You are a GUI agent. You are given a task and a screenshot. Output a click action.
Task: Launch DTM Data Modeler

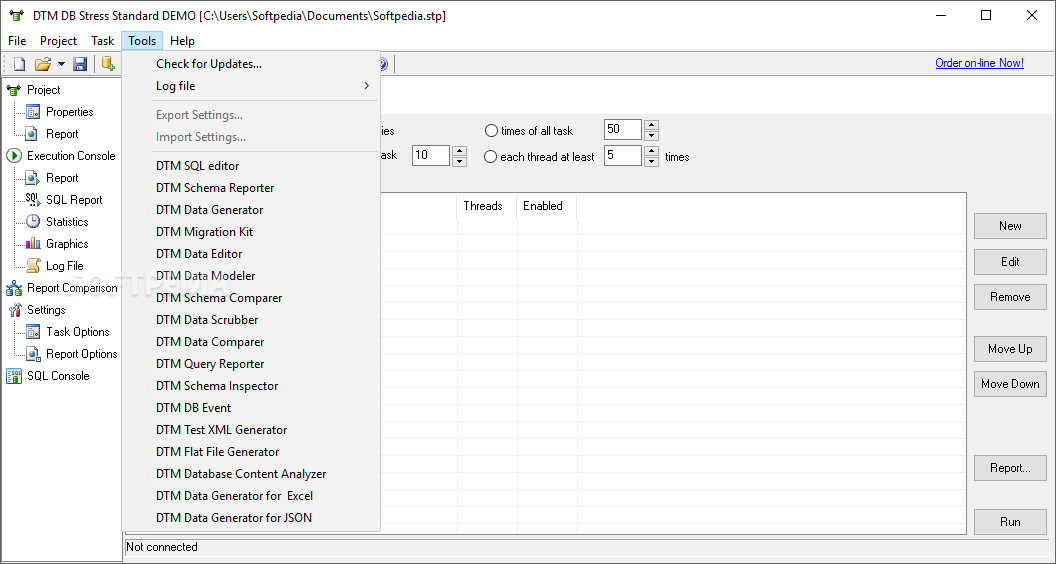[251, 276]
